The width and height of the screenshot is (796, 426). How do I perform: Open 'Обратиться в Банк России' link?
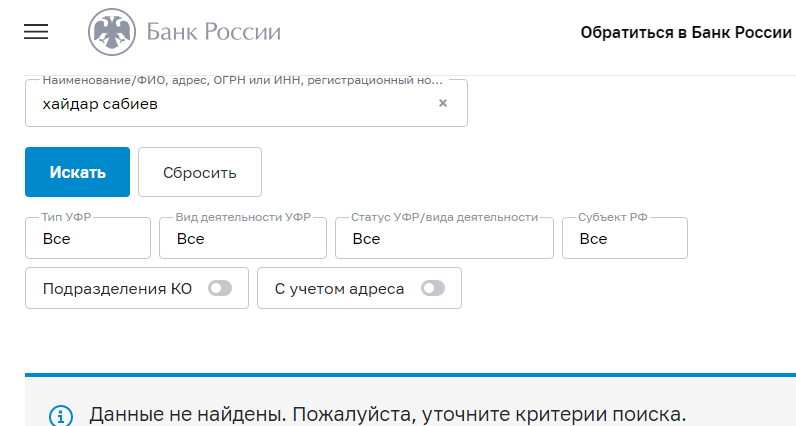685,32
